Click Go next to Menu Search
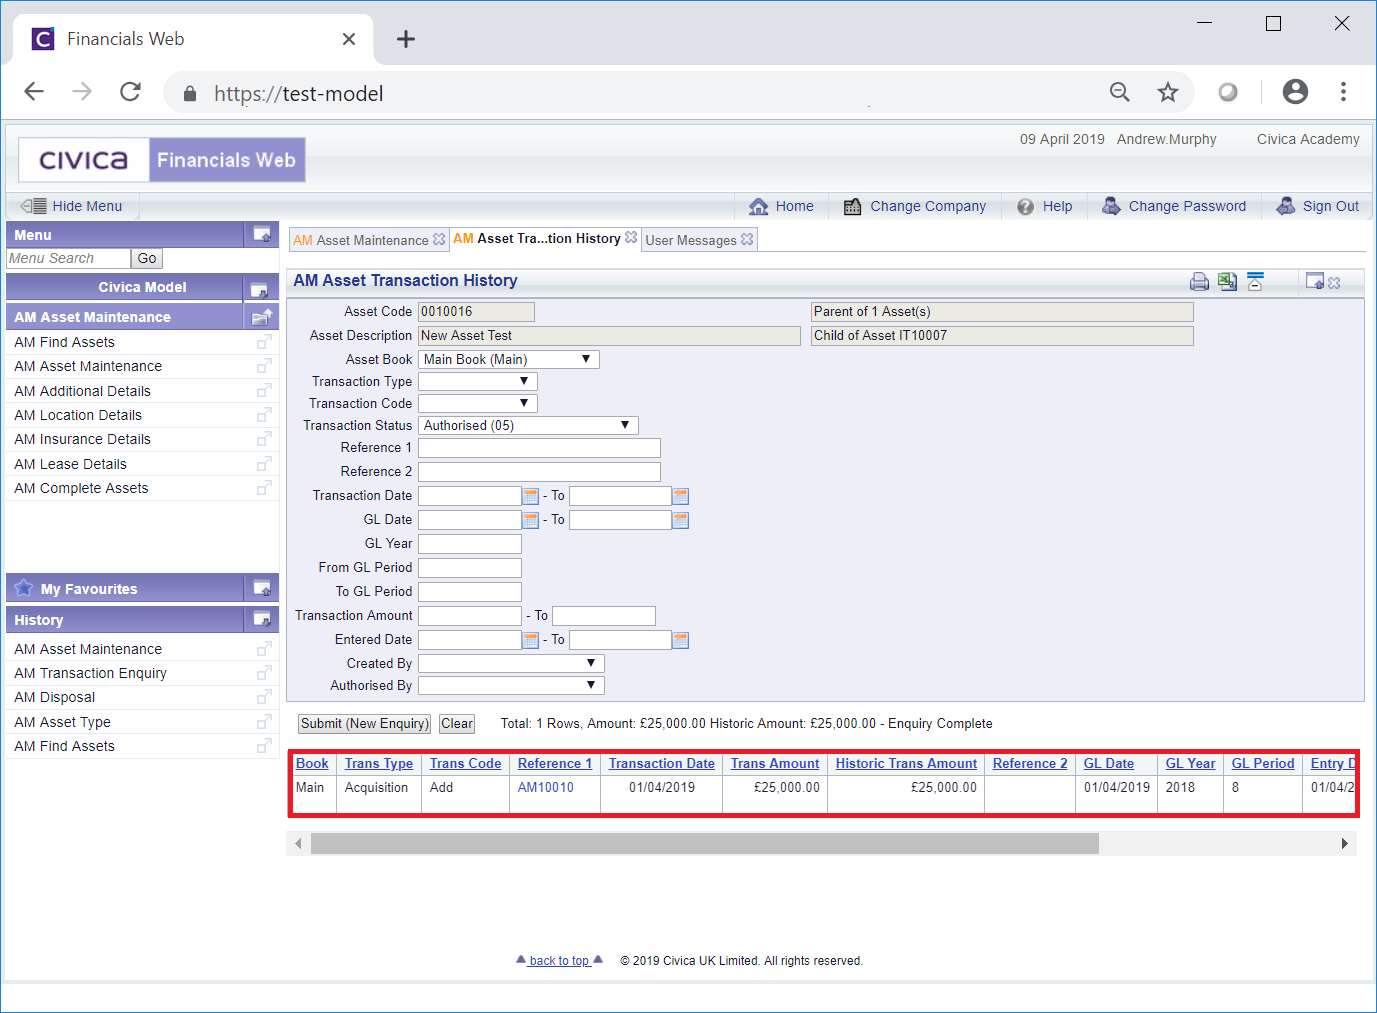This screenshot has width=1377, height=1013. point(147,258)
